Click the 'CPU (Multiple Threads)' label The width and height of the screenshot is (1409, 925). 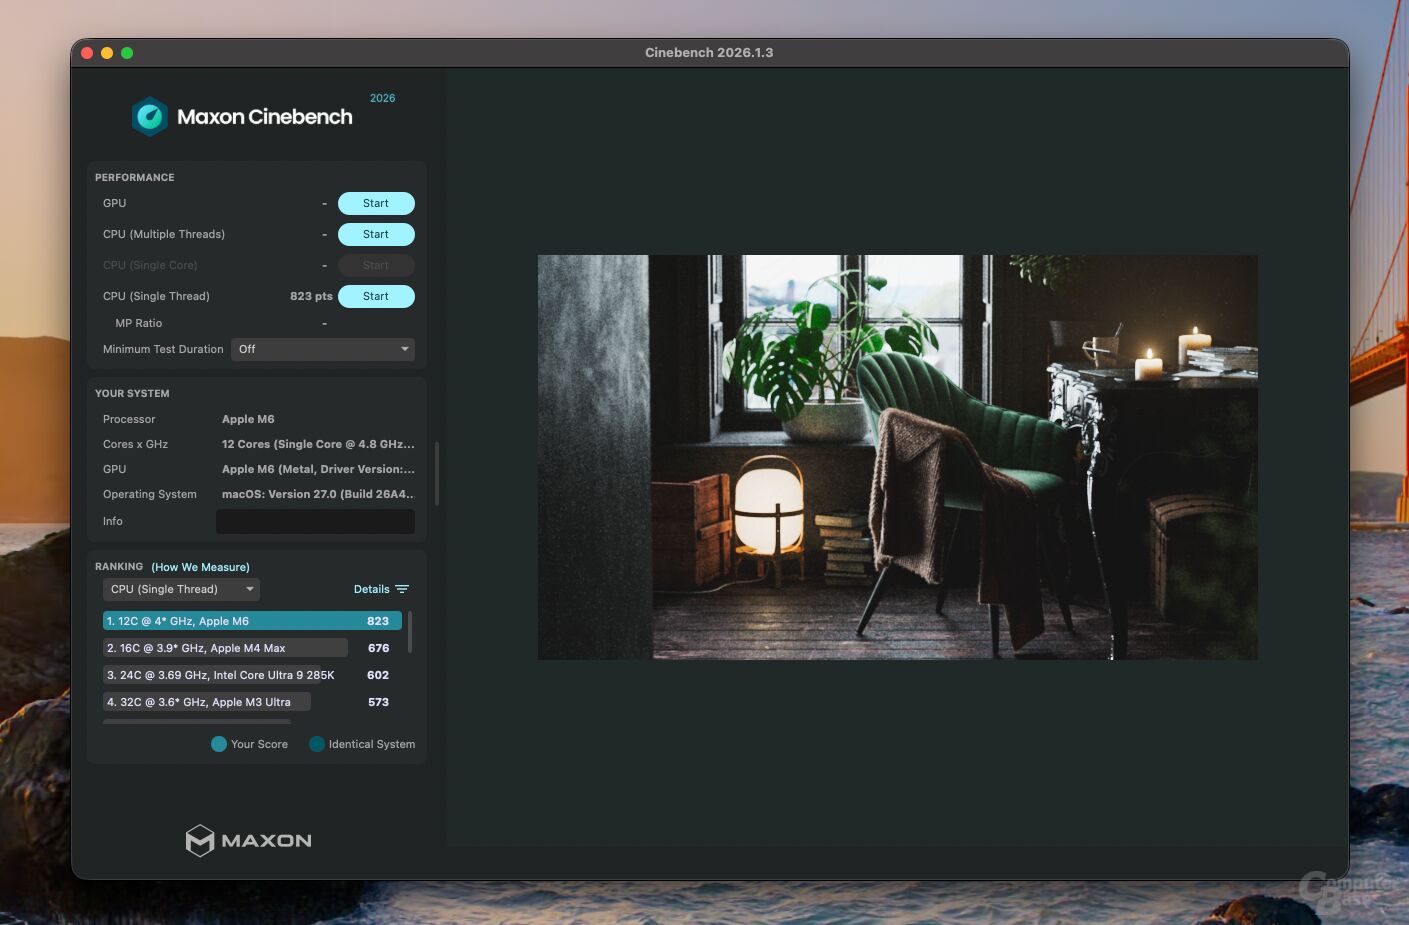[164, 234]
